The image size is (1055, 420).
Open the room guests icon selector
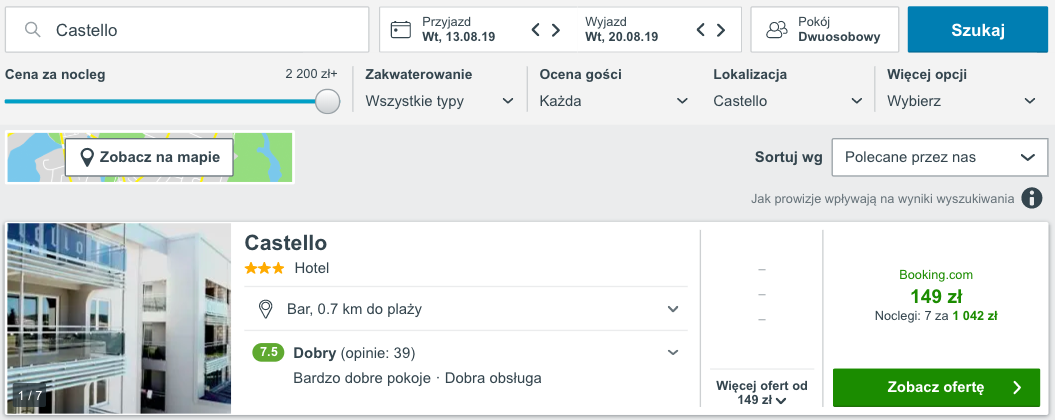[x=776, y=30]
